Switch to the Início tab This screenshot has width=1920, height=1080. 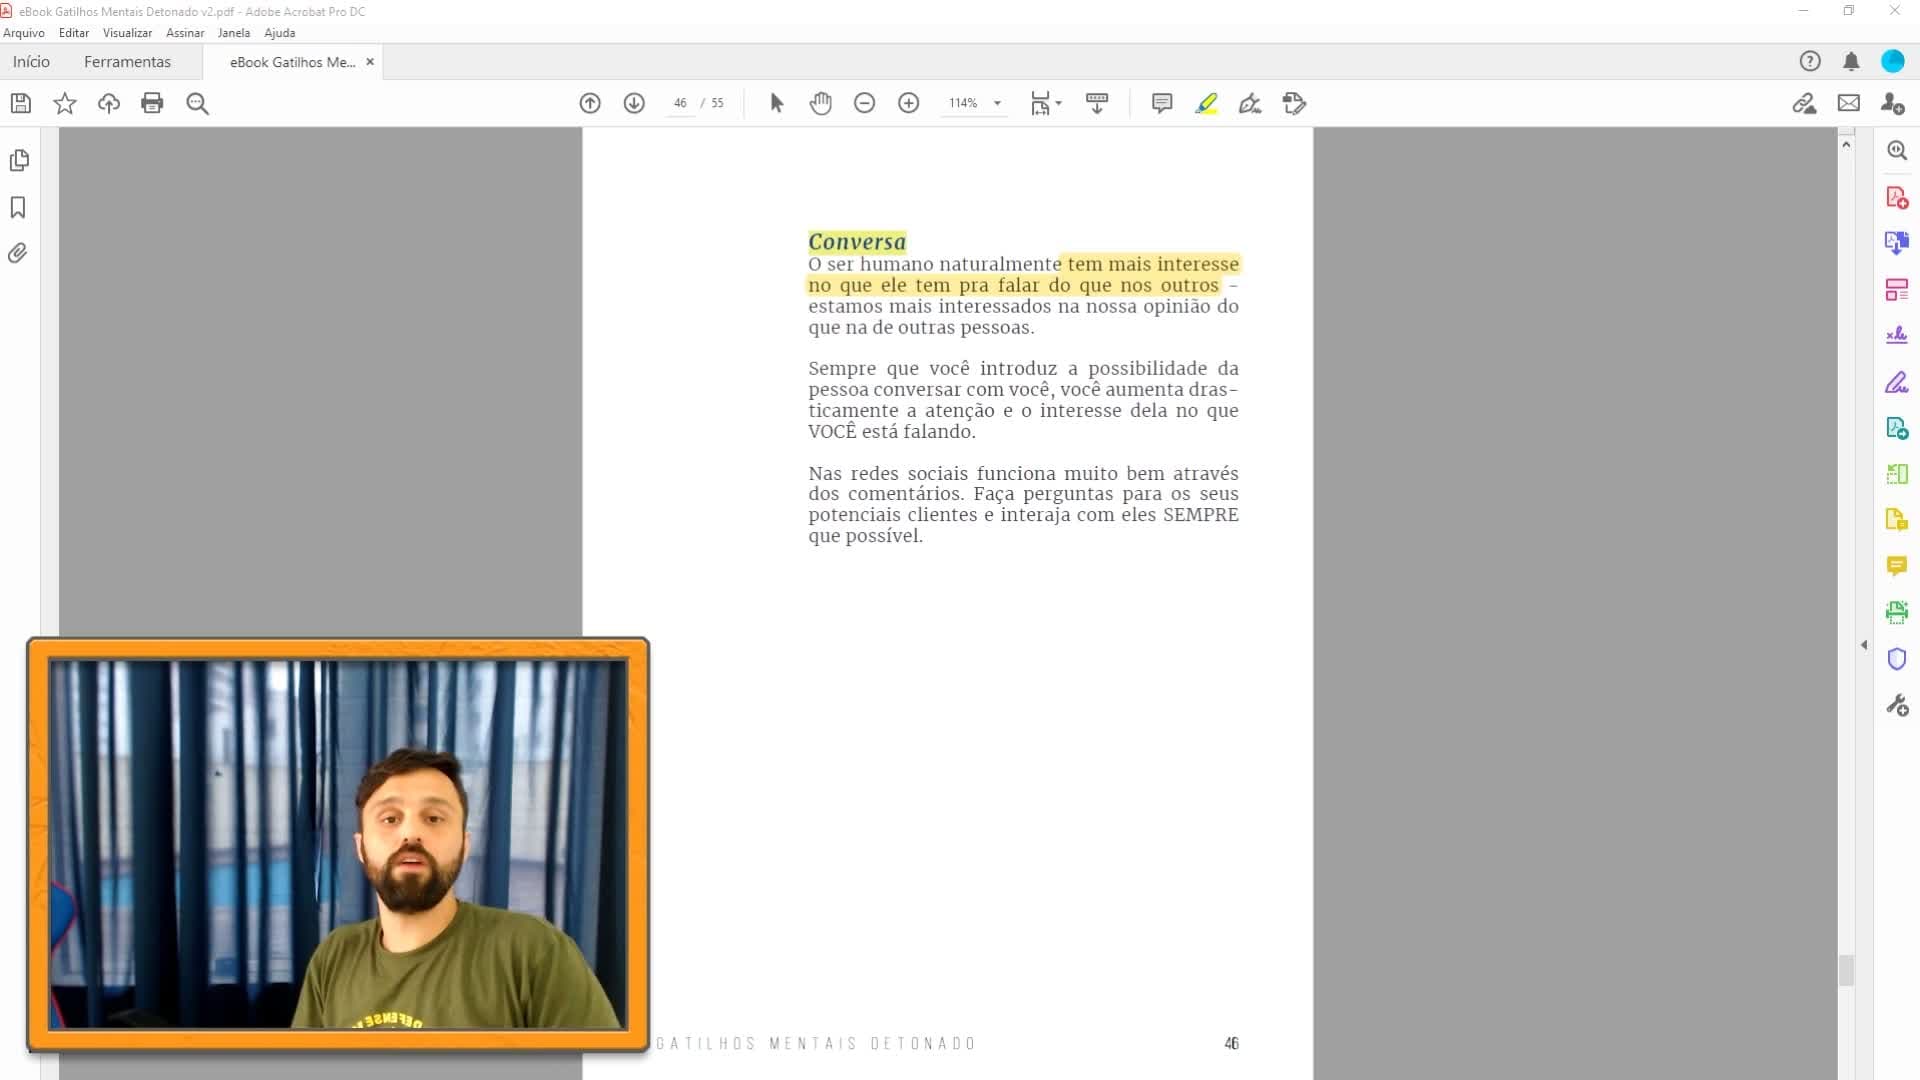31,62
